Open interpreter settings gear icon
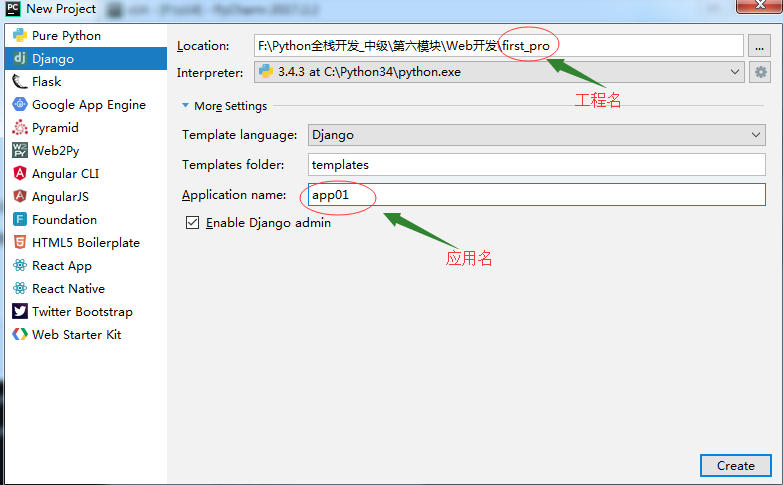The image size is (783, 485). coord(760,72)
